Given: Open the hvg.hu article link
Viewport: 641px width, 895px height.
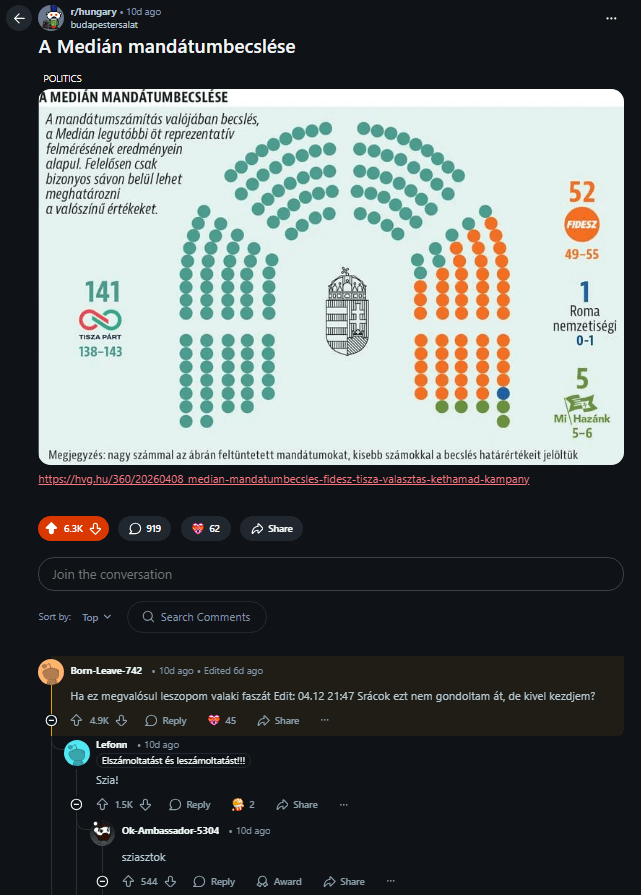Looking at the screenshot, I should pyautogui.click(x=283, y=479).
